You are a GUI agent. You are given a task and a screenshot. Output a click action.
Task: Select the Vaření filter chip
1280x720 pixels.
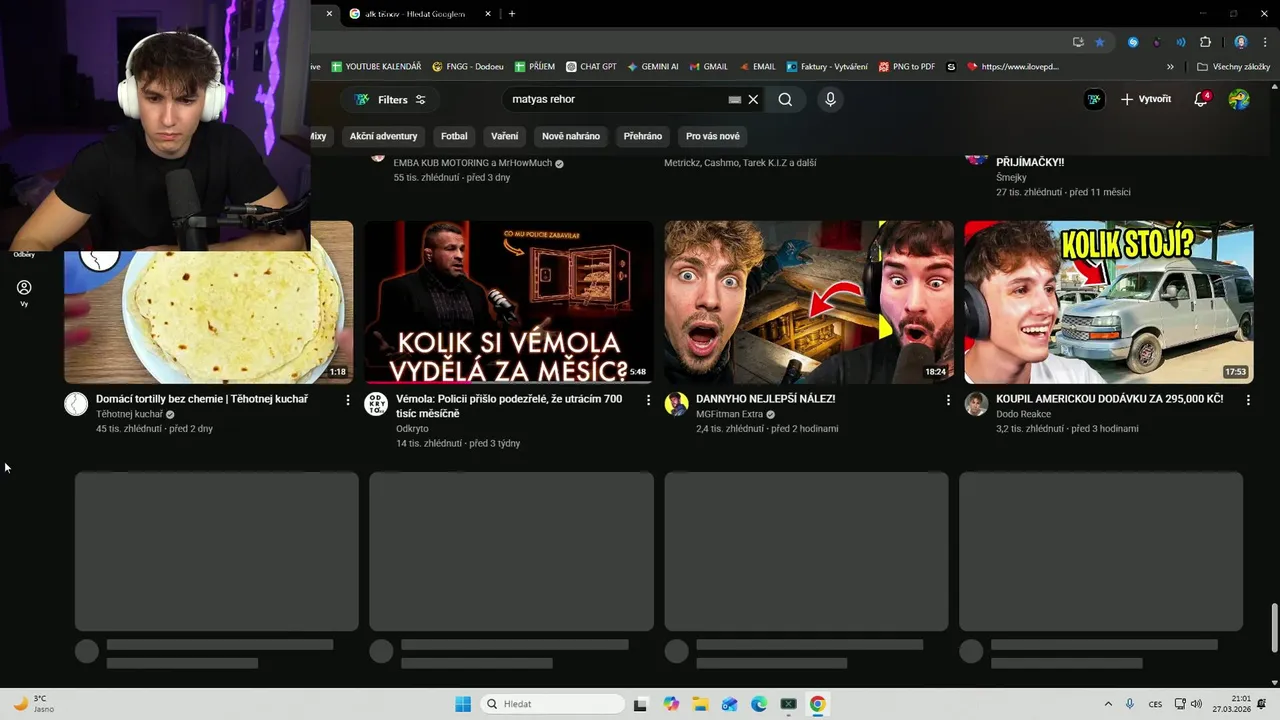tap(505, 136)
